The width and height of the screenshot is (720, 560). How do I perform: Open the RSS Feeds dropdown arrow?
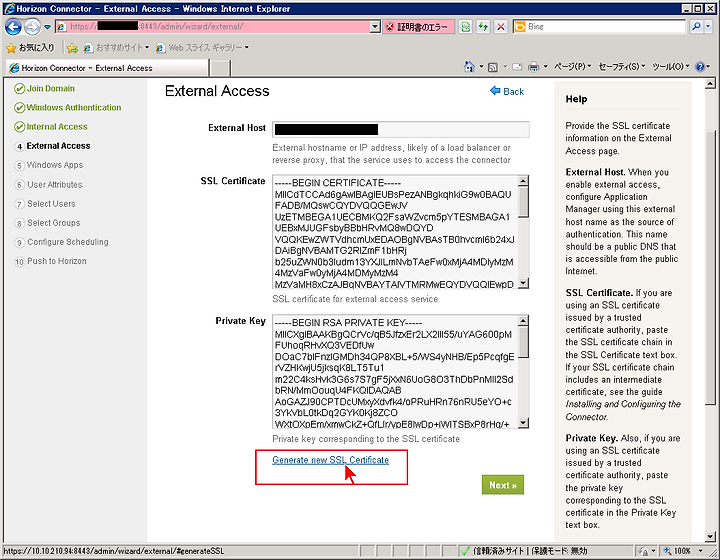(x=505, y=67)
